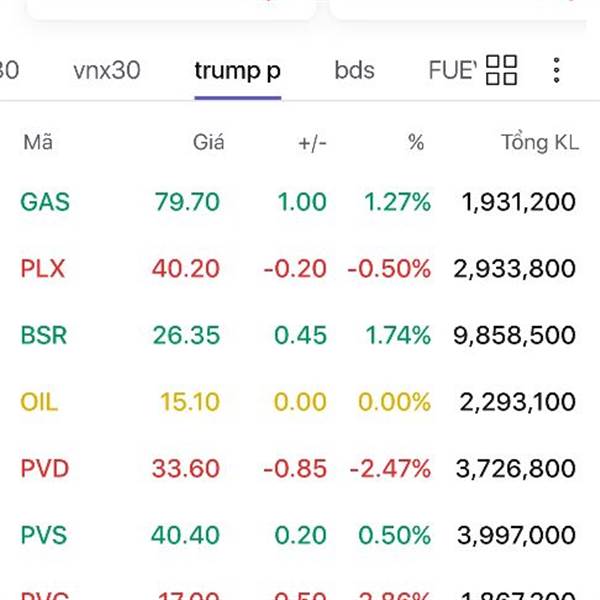Switch to the bds watchlist tab

[355, 70]
